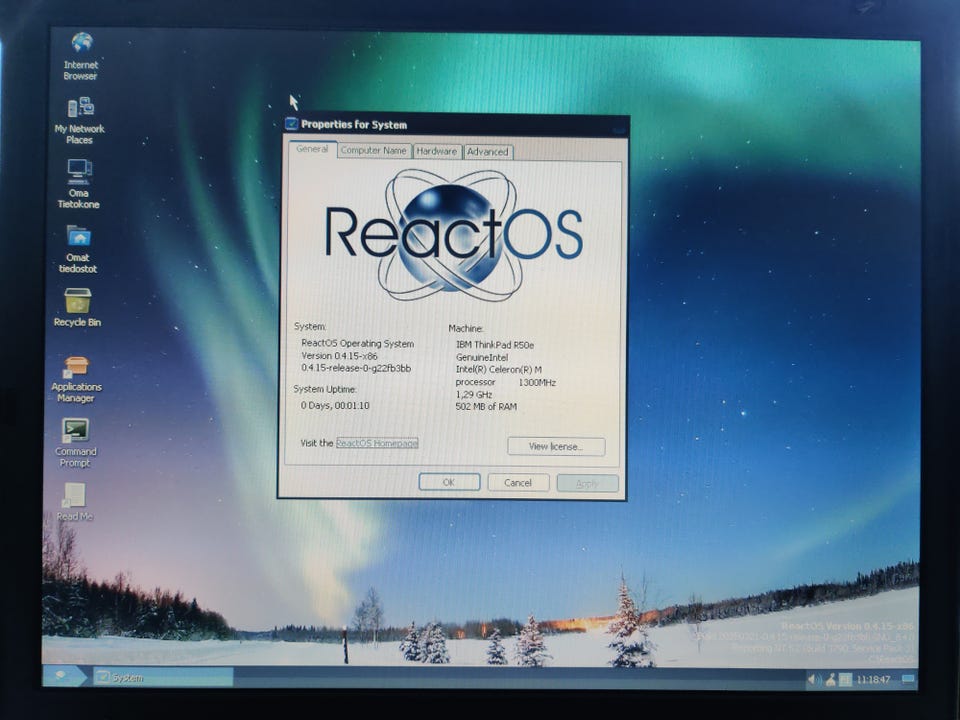Click the View license button
Viewport: 960px width, 720px height.
[x=555, y=446]
